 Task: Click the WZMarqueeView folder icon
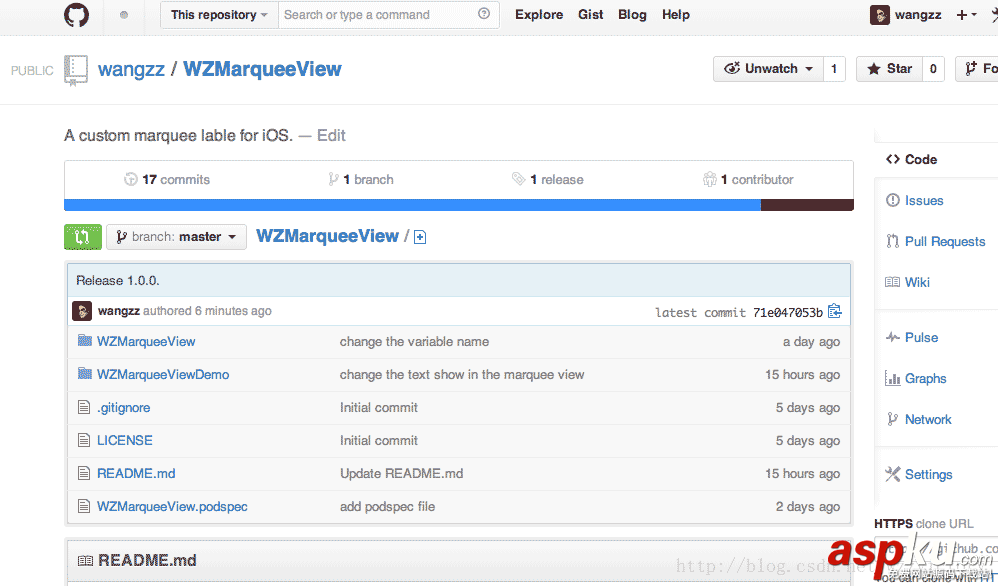pyautogui.click(x=85, y=340)
